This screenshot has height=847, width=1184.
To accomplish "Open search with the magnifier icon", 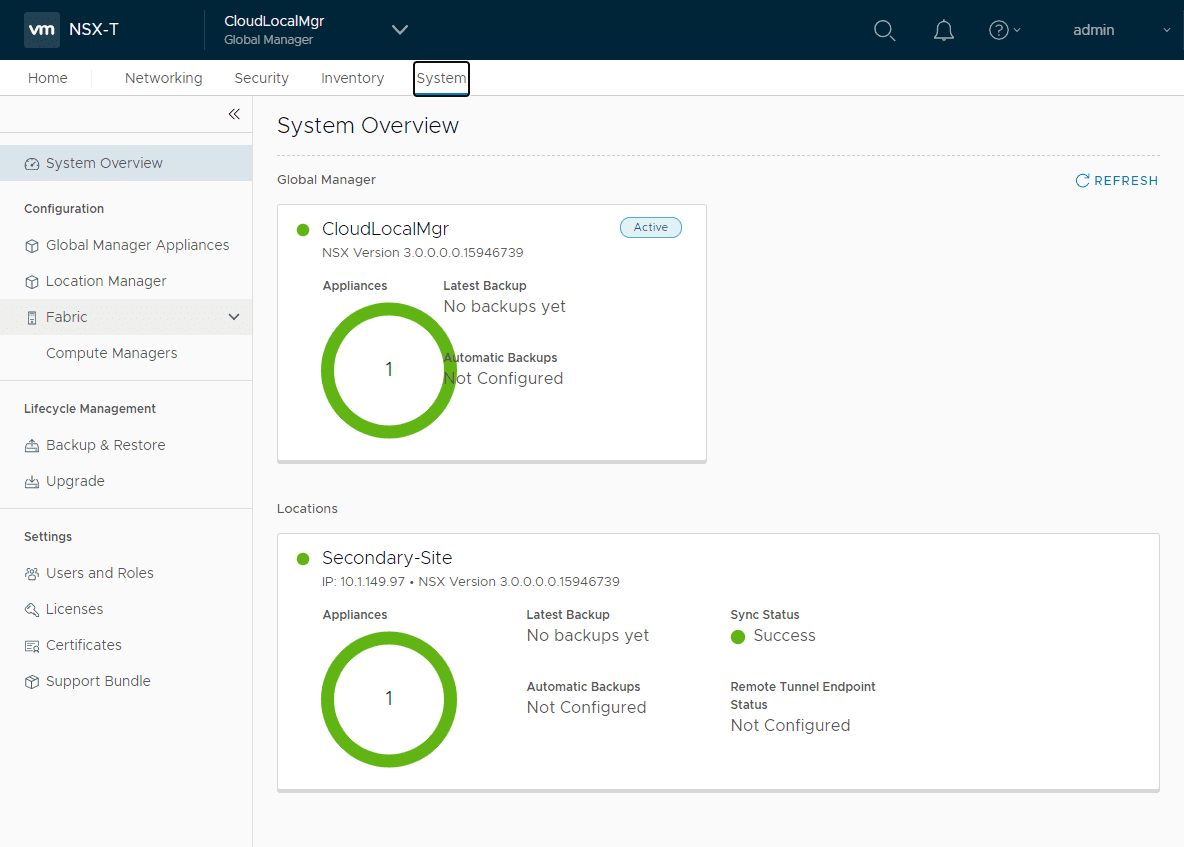I will (x=884, y=30).
